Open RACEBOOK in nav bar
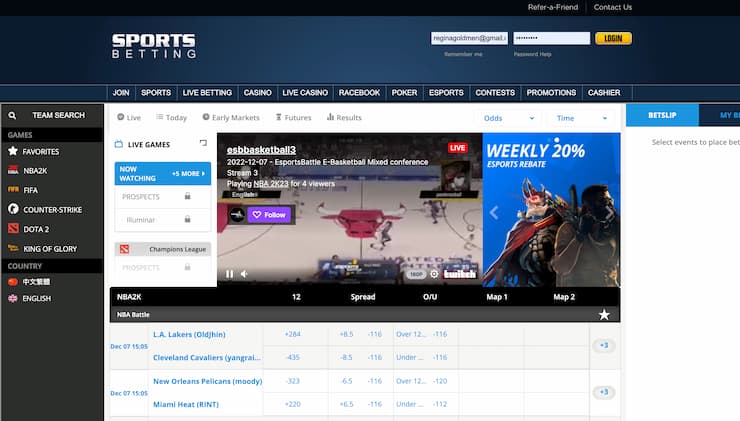The width and height of the screenshot is (740, 421). (x=359, y=93)
